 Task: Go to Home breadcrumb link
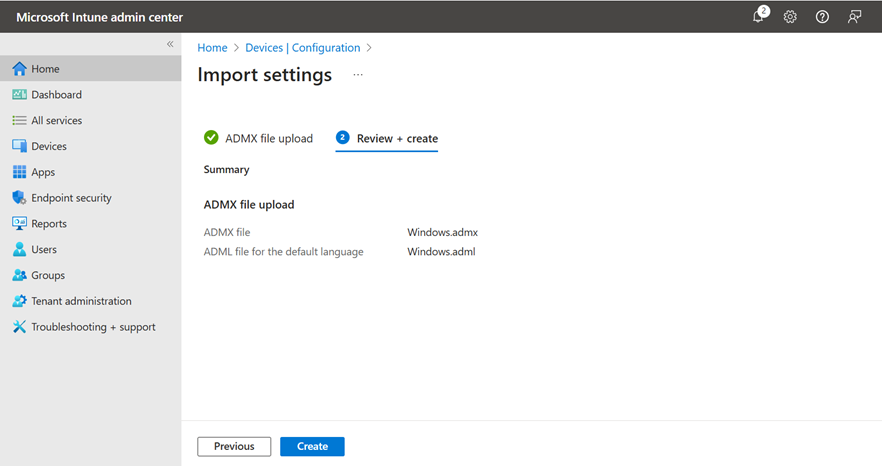pyautogui.click(x=212, y=48)
